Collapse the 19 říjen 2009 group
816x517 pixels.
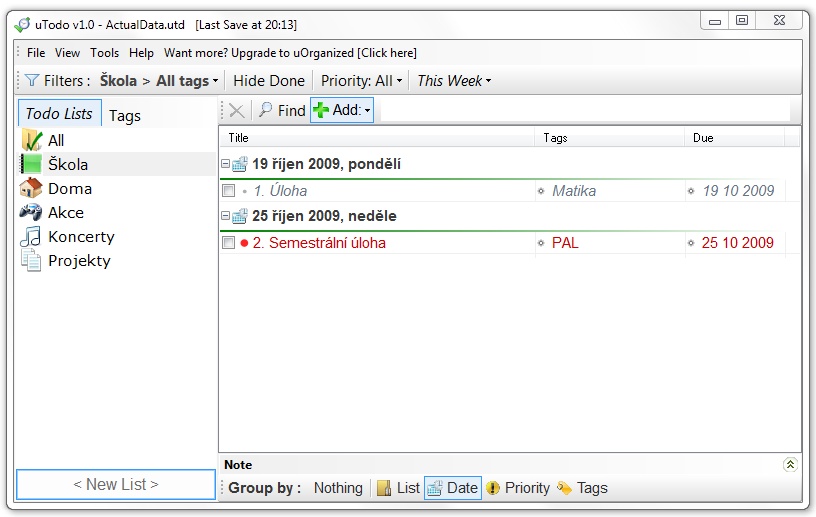[225, 164]
